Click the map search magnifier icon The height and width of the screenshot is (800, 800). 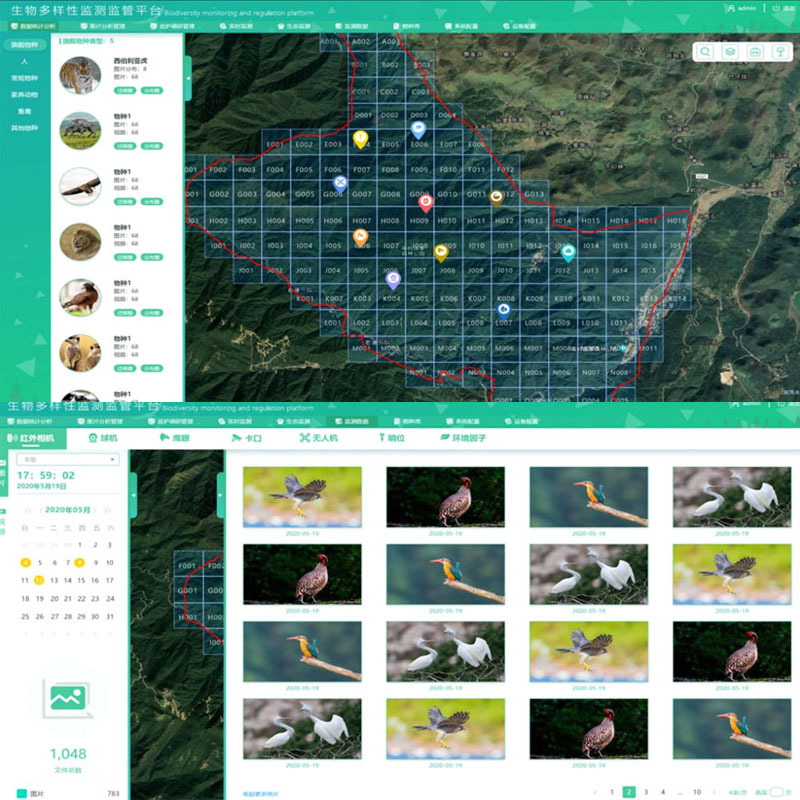coord(706,52)
